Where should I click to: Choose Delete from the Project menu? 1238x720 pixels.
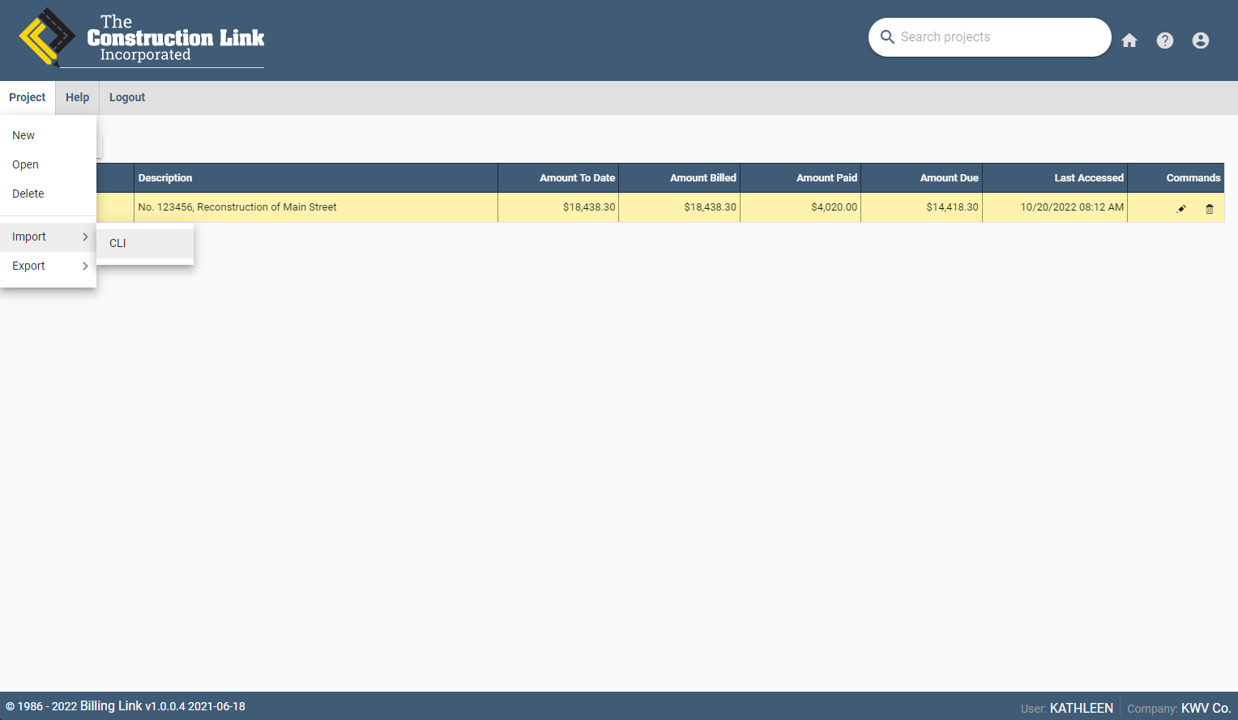pos(48,193)
